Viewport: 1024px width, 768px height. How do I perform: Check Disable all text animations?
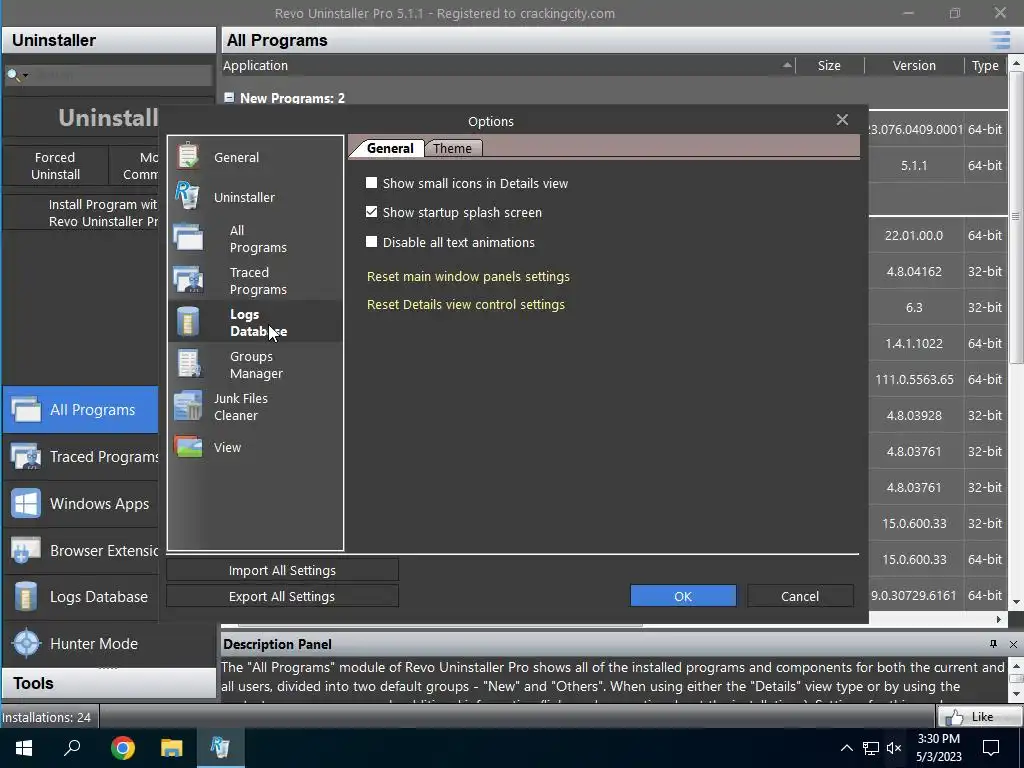click(372, 242)
